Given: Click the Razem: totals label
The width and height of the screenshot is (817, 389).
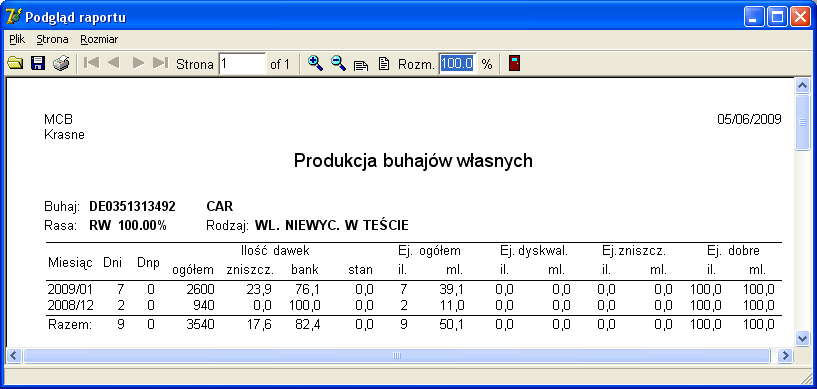Looking at the screenshot, I should tap(70, 325).
